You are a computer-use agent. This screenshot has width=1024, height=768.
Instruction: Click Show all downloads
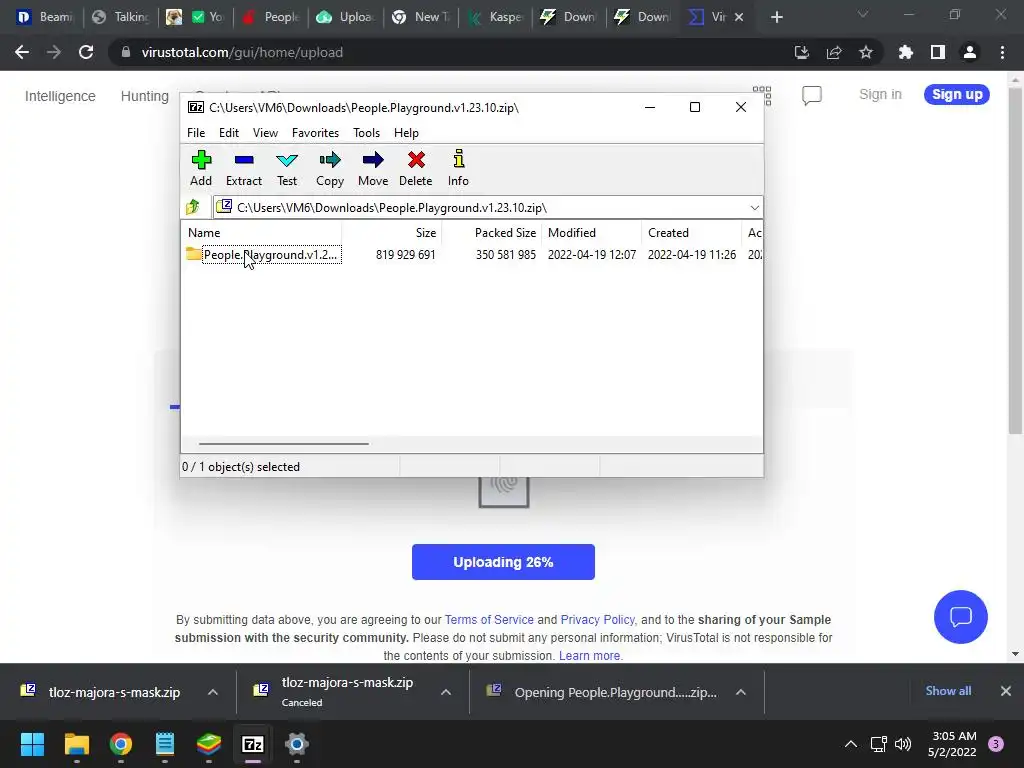click(948, 691)
